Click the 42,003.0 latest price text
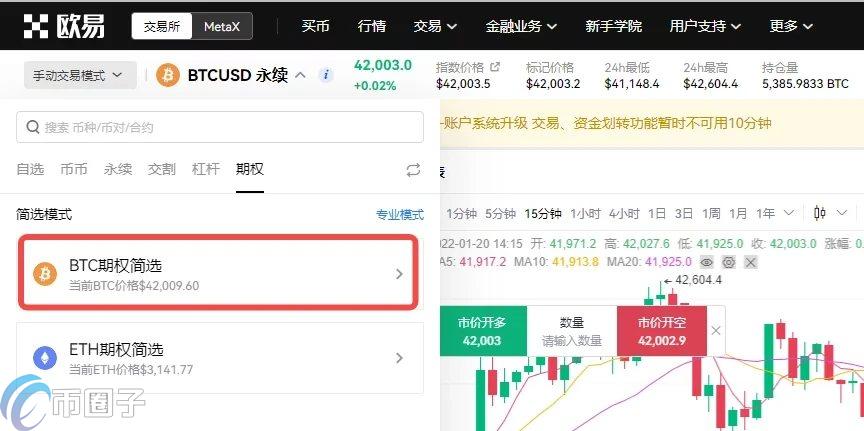 pos(382,66)
